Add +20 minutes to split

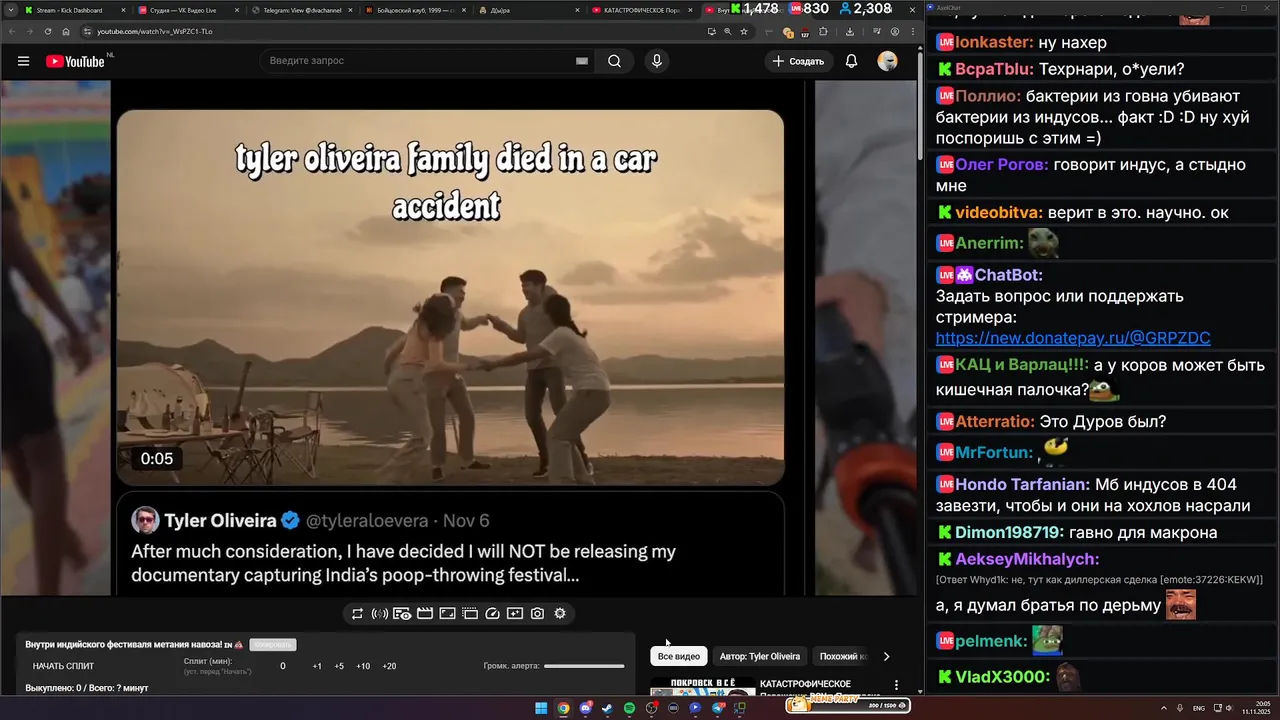point(389,666)
